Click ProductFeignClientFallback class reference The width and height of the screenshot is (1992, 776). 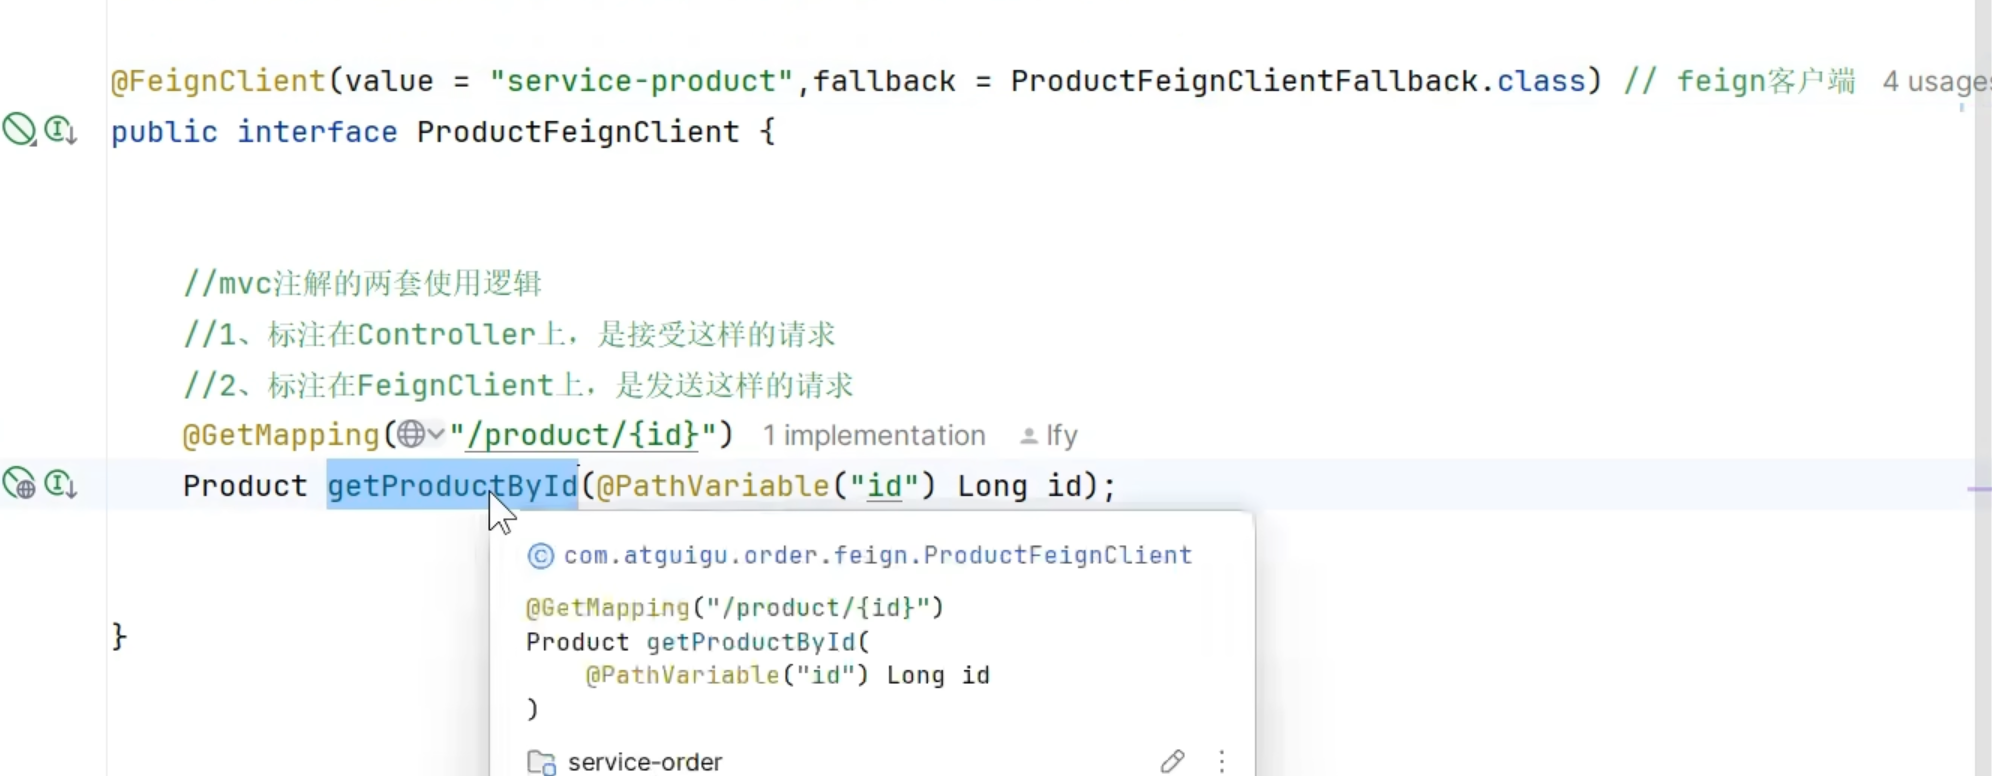coord(1243,81)
